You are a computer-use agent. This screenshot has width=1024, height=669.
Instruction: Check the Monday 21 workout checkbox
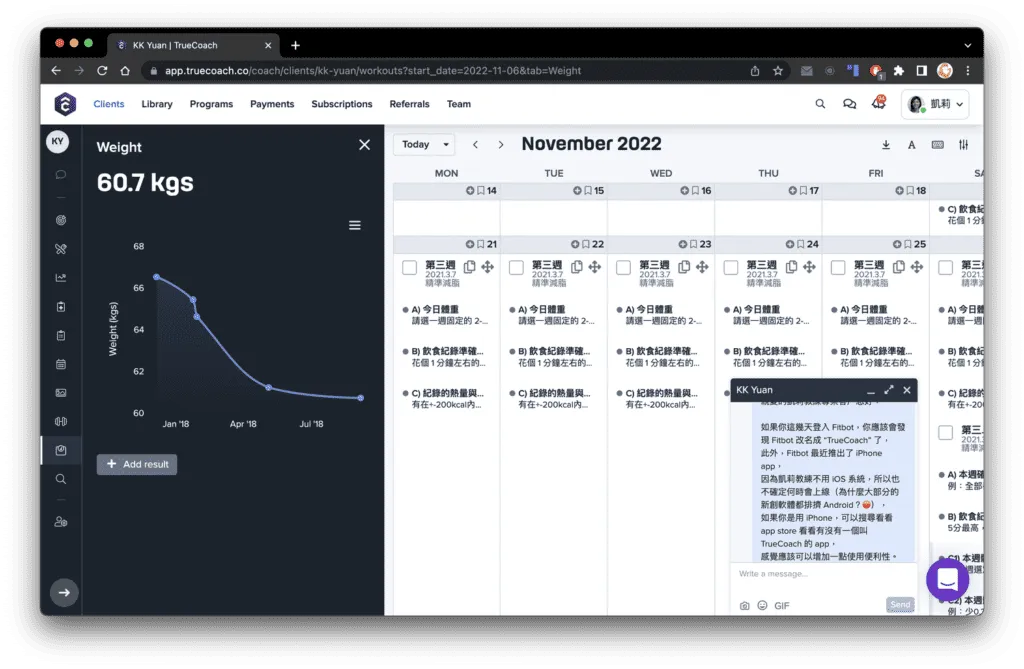coord(409,268)
